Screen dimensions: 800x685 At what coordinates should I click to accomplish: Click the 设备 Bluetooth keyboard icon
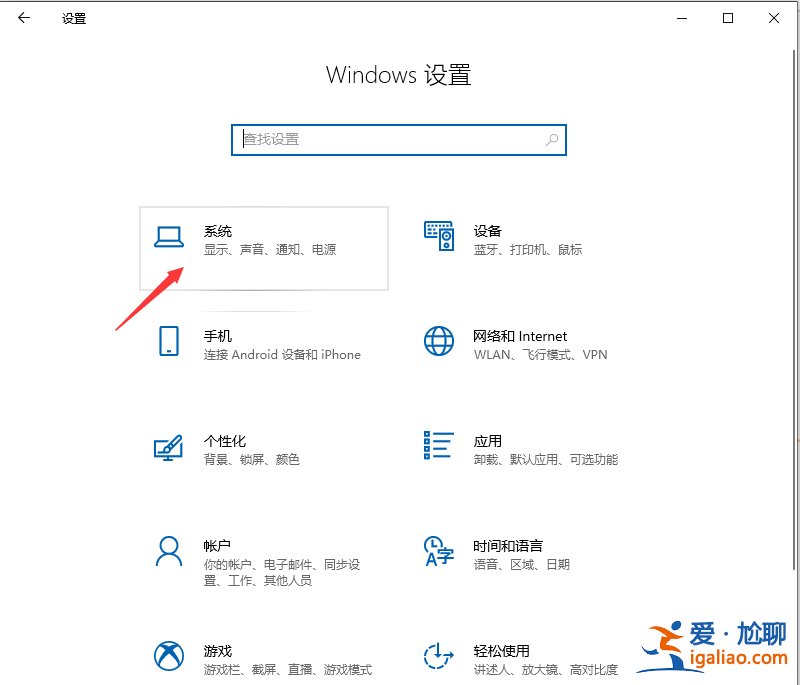pyautogui.click(x=439, y=238)
